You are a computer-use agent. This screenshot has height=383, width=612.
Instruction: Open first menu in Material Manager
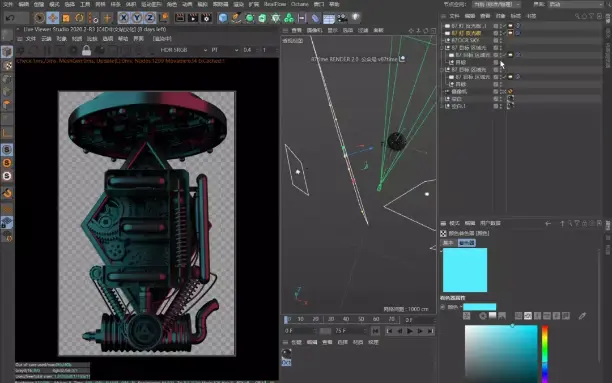tap(296, 342)
